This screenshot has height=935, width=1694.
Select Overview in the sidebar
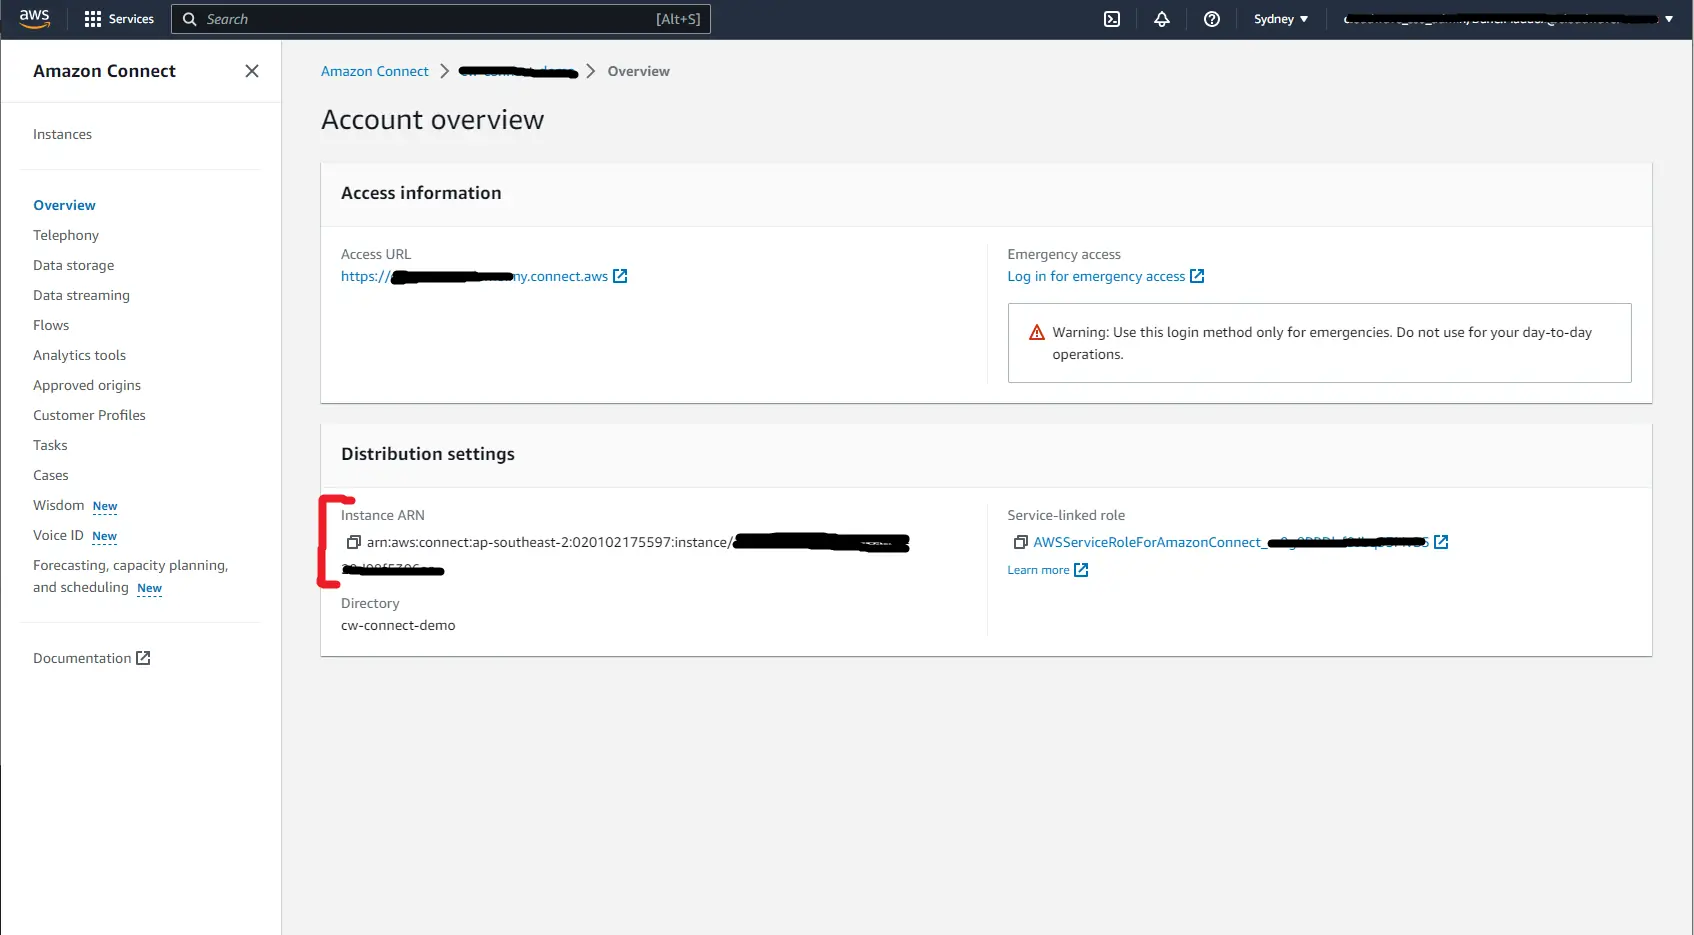pos(64,205)
